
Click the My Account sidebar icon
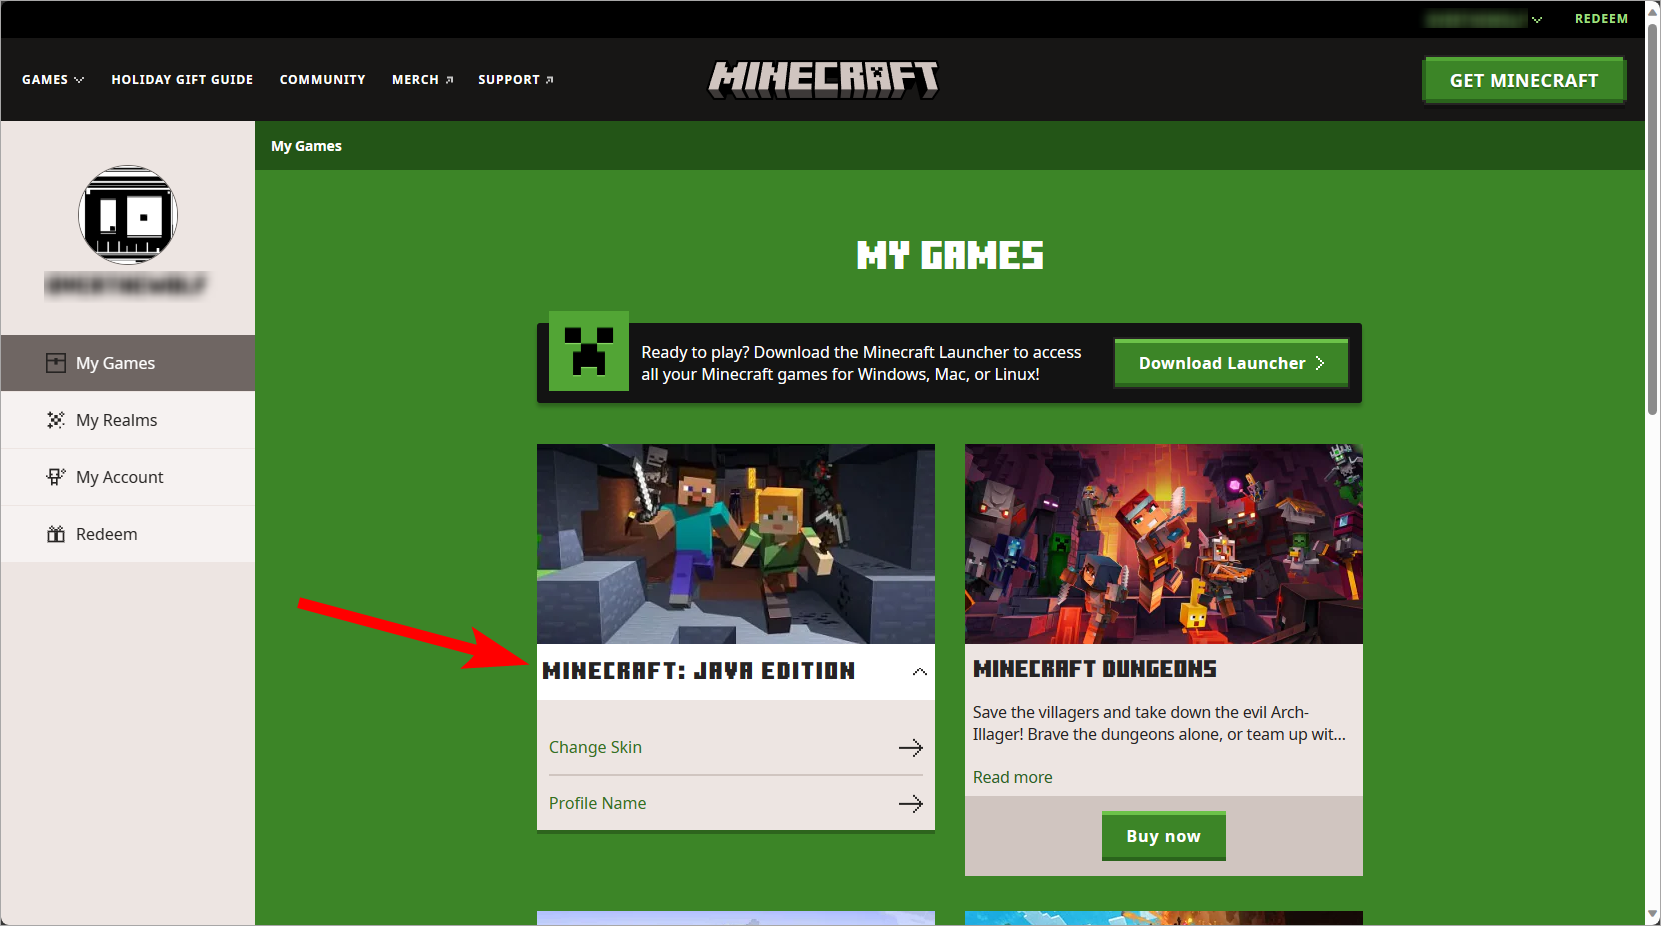(x=56, y=477)
